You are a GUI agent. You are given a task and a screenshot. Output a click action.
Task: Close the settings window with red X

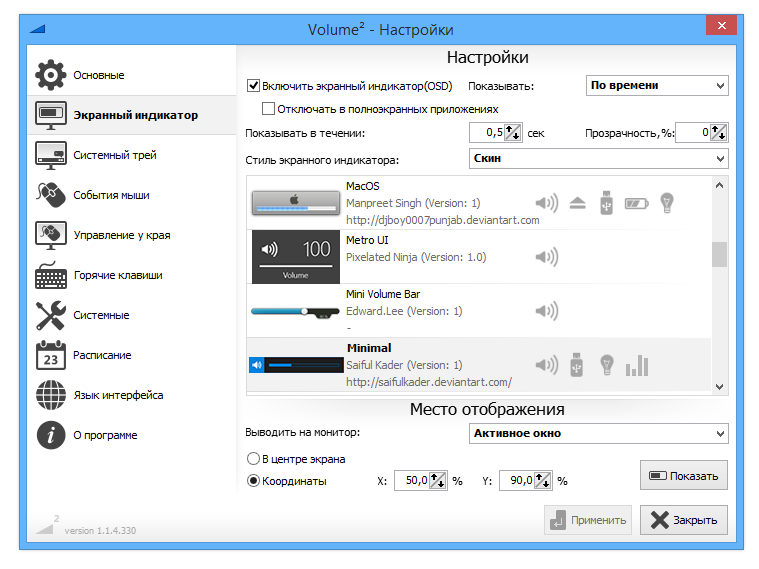click(x=721, y=25)
